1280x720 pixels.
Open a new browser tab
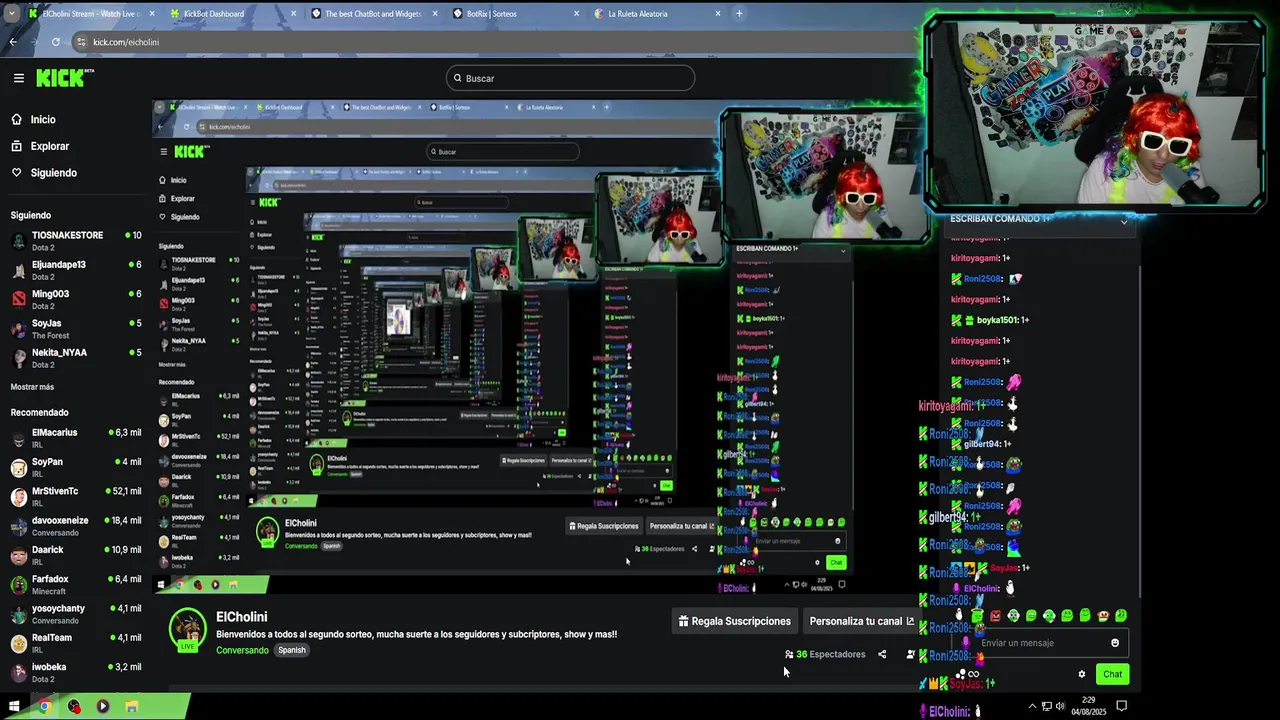[x=739, y=14]
